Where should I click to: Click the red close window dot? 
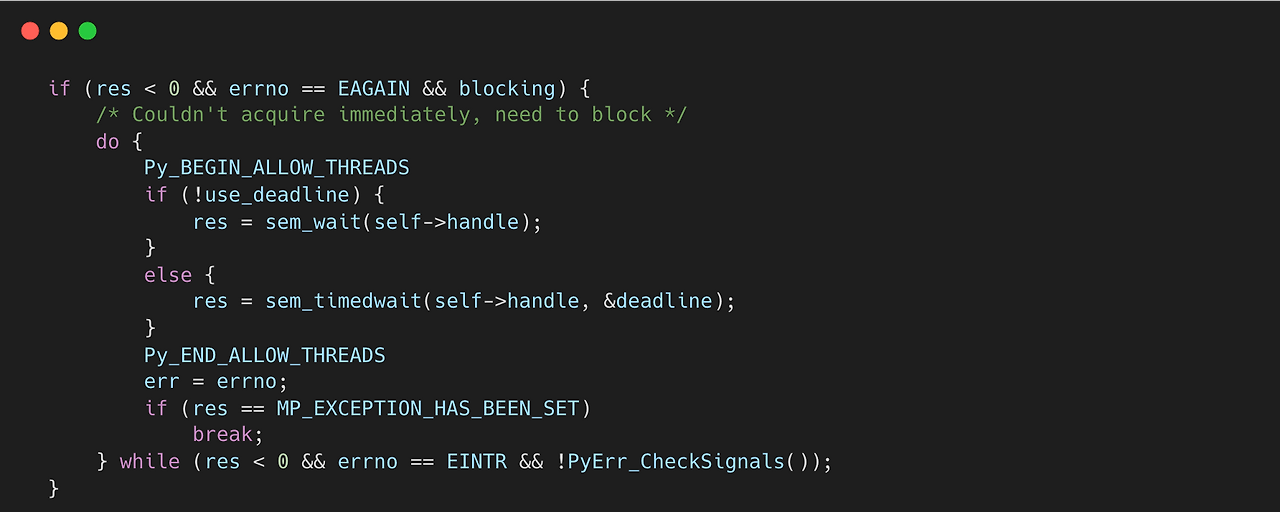tap(30, 31)
